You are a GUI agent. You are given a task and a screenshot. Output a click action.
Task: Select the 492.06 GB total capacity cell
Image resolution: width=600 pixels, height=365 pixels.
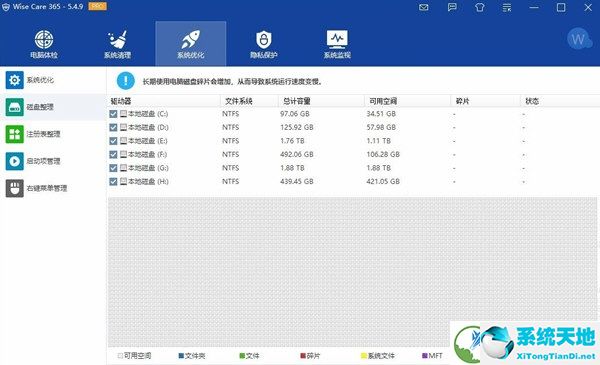(x=297, y=155)
